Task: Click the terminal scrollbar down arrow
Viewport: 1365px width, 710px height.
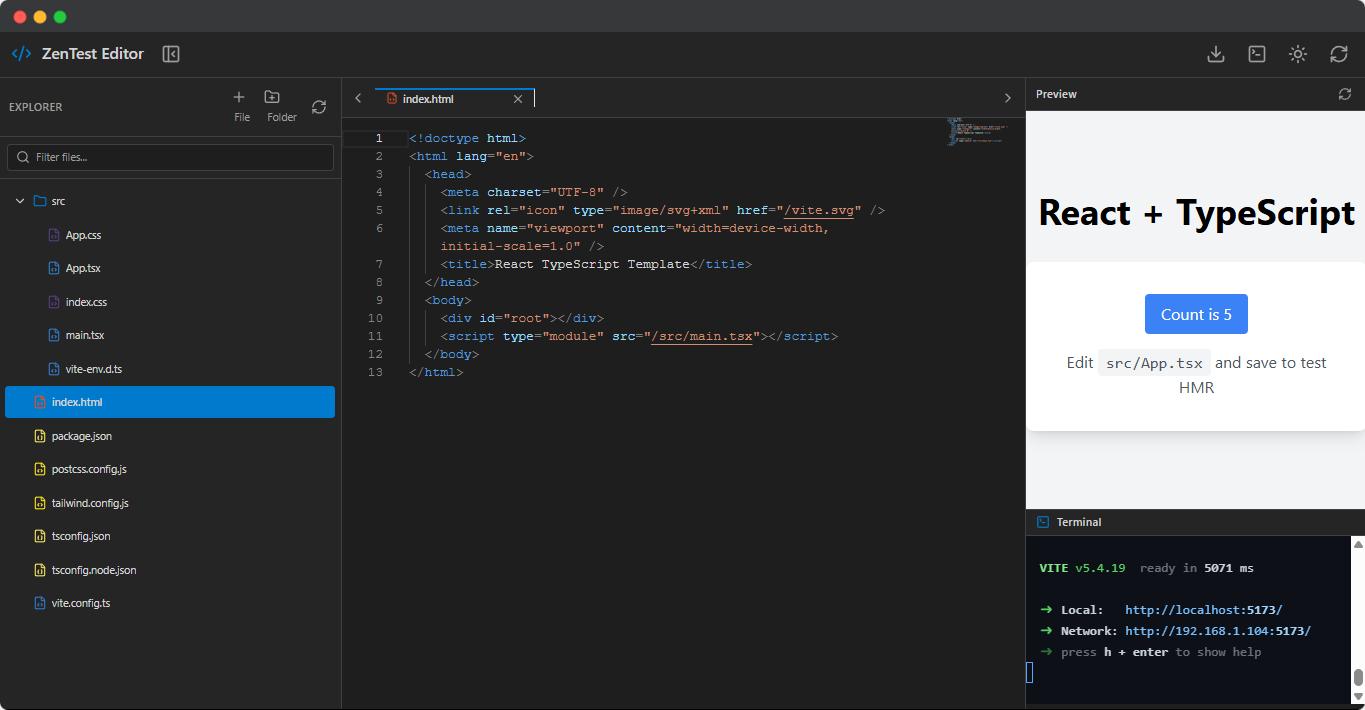Action: pos(1358,696)
